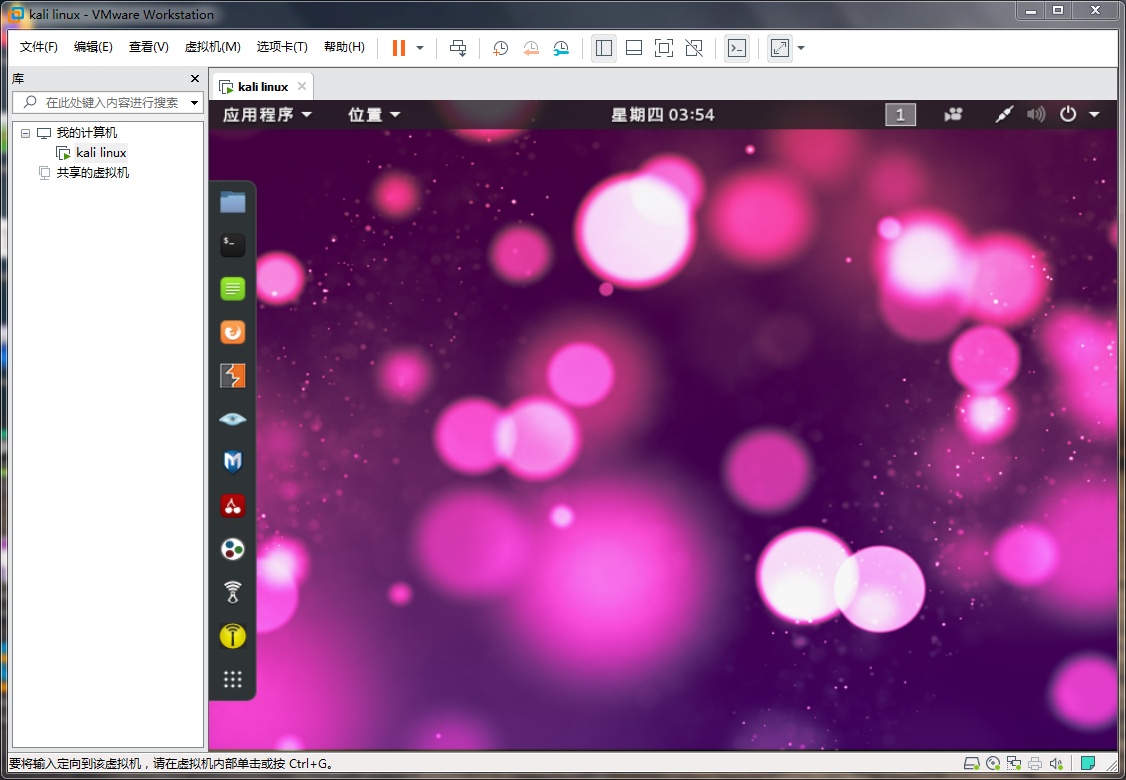The width and height of the screenshot is (1126, 780).
Task: Select 共享的虚拟机 in the library
Action: (x=92, y=173)
